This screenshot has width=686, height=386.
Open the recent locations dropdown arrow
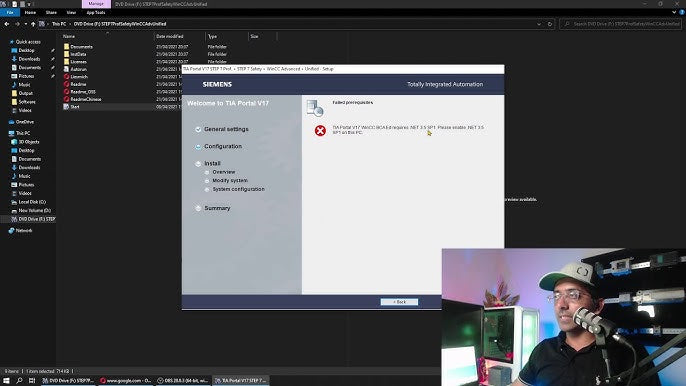26,24
